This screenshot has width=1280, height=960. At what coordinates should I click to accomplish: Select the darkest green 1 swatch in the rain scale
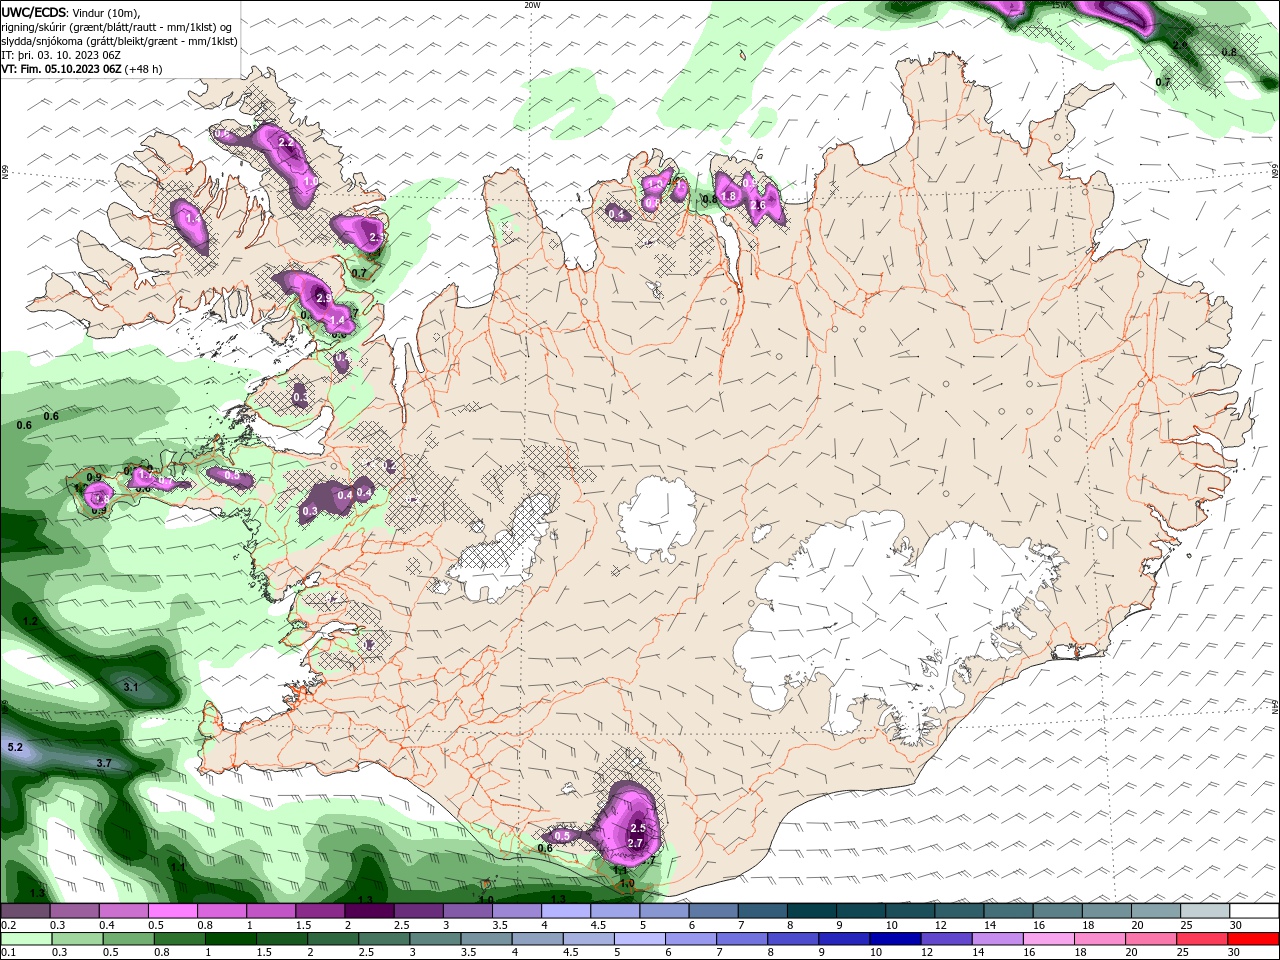pyautogui.click(x=231, y=938)
